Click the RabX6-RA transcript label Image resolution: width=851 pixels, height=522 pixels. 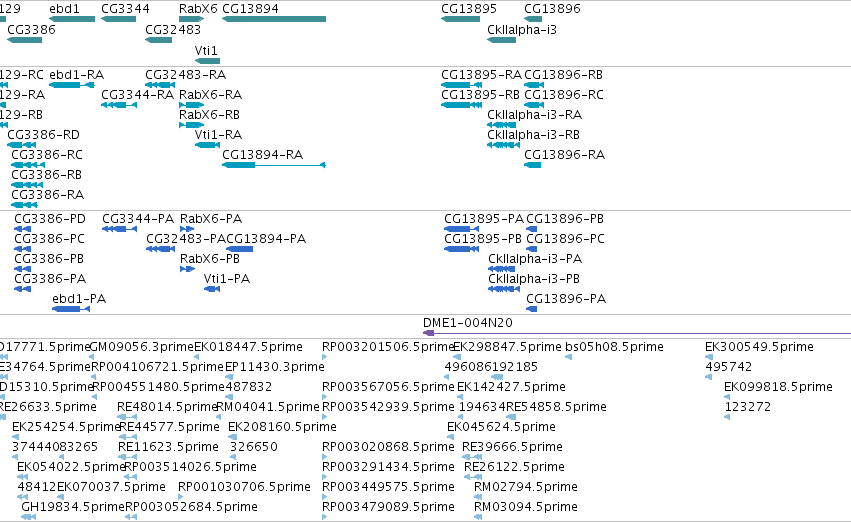coord(211,94)
